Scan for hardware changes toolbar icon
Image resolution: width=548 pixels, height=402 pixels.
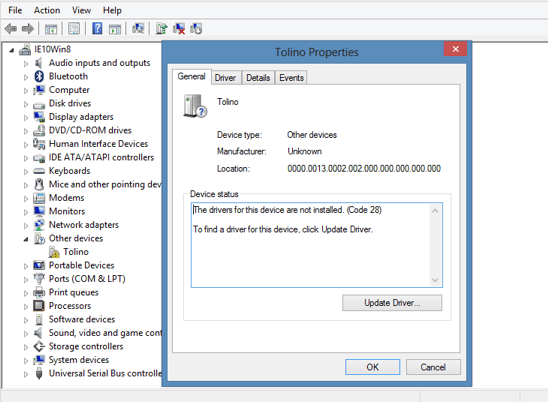[138, 29]
